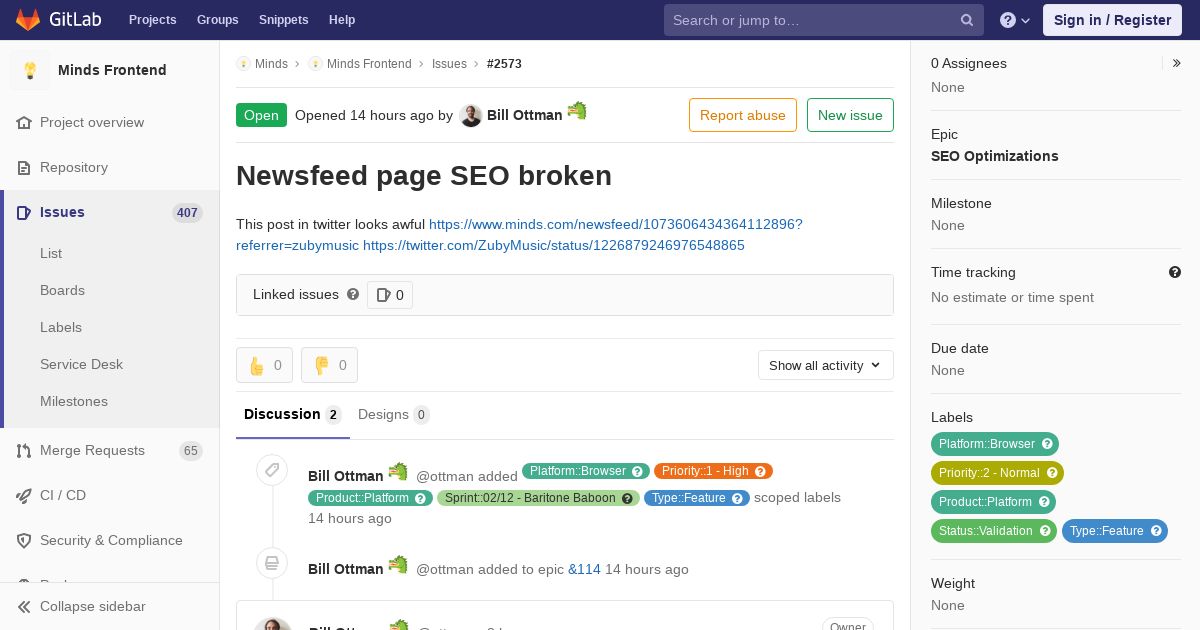Open the Labels sidebar entry
This screenshot has width=1200, height=630.
[61, 327]
